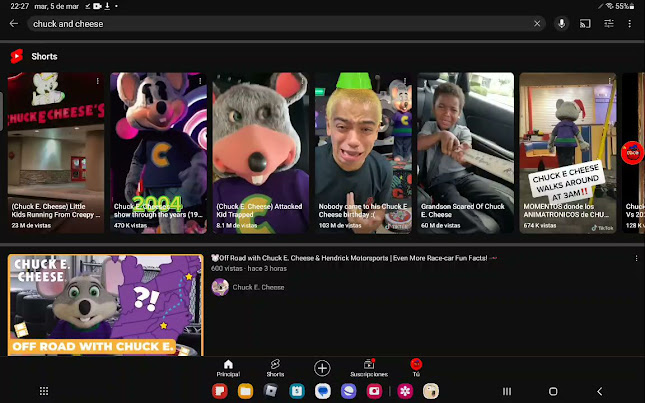Open the 'MOMENTOS donde los ANIMATRONICOS' short
The width and height of the screenshot is (645, 403).
click(568, 153)
